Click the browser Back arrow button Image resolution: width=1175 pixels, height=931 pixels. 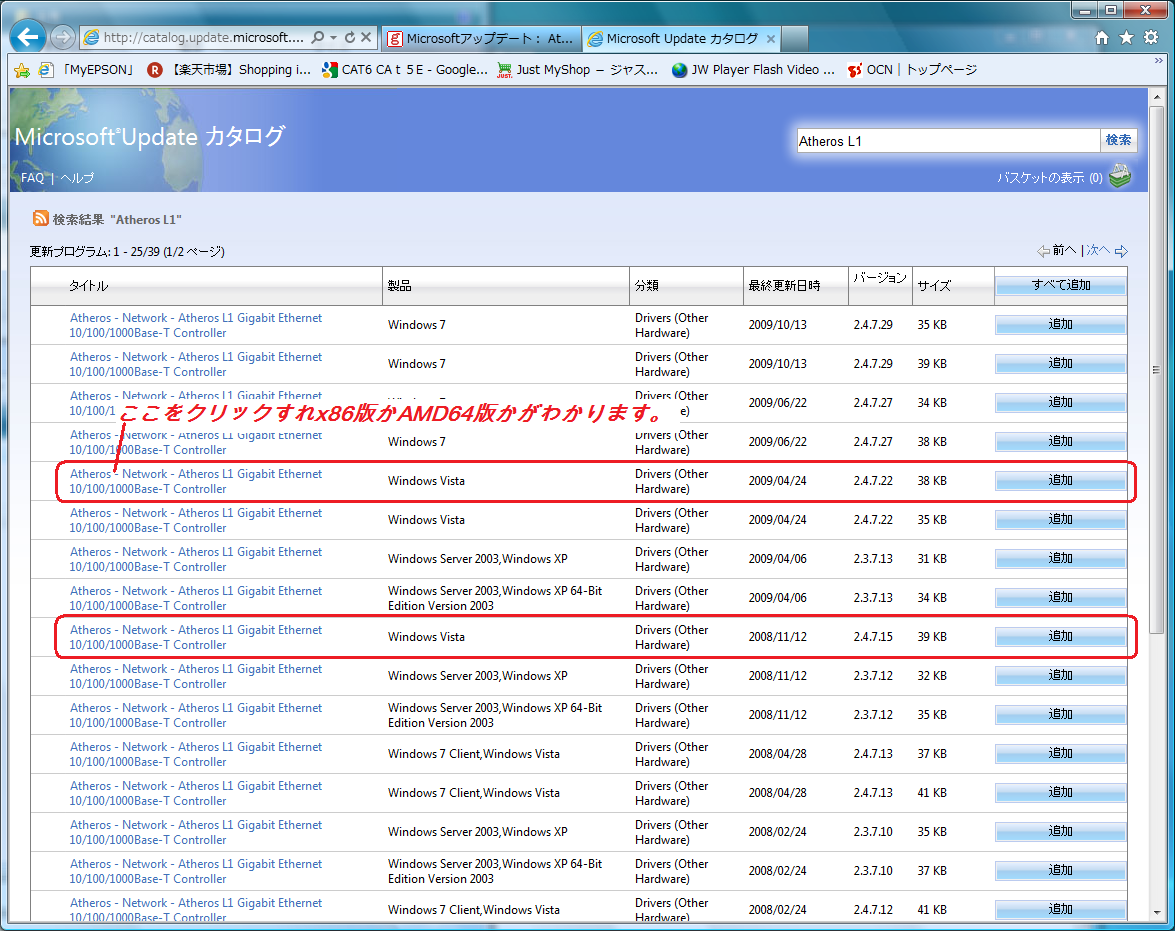pyautogui.click(x=28, y=37)
